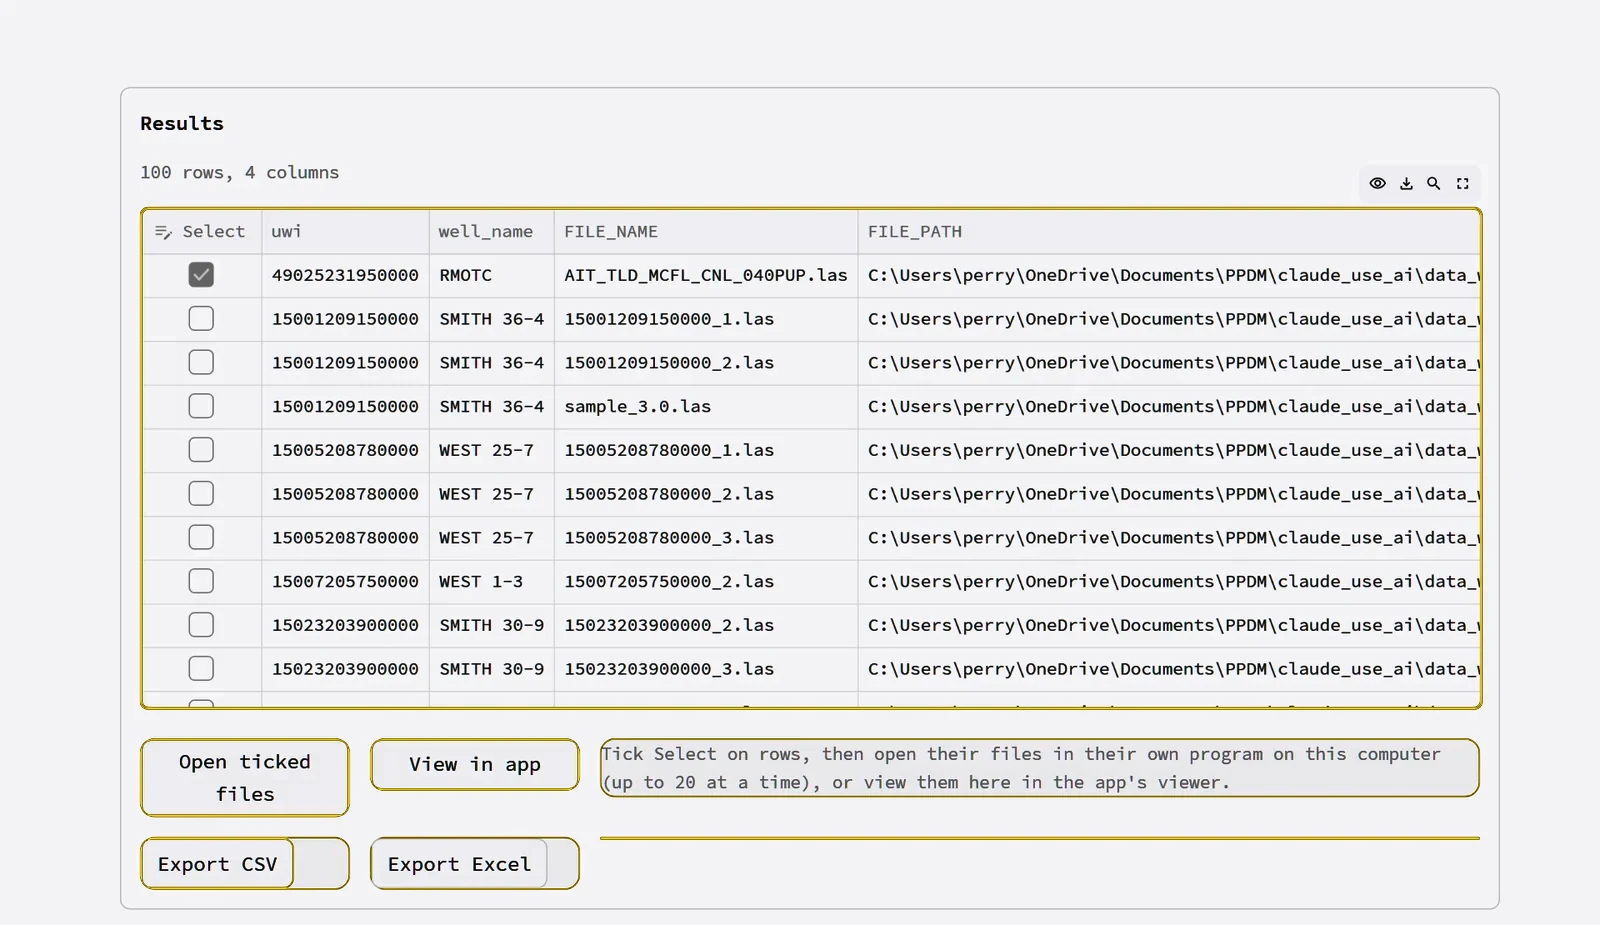Viewport: 1600px width, 925px height.
Task: Tick checkbox for 15005208780000_3.las row
Action: 201,537
